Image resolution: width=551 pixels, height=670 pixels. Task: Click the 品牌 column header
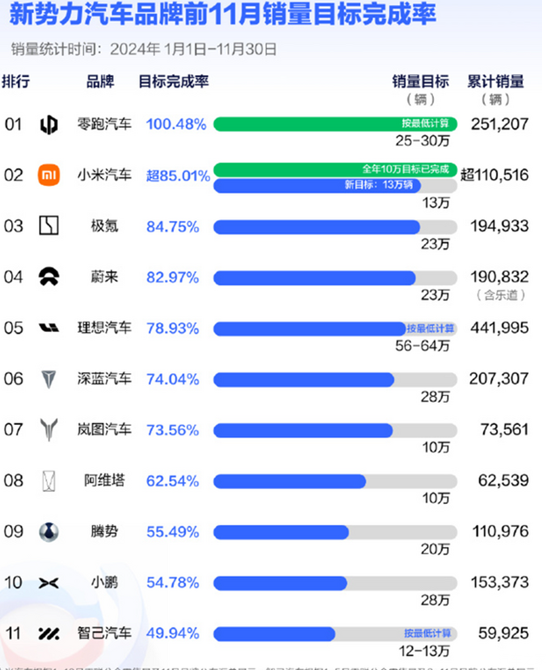[100, 81]
